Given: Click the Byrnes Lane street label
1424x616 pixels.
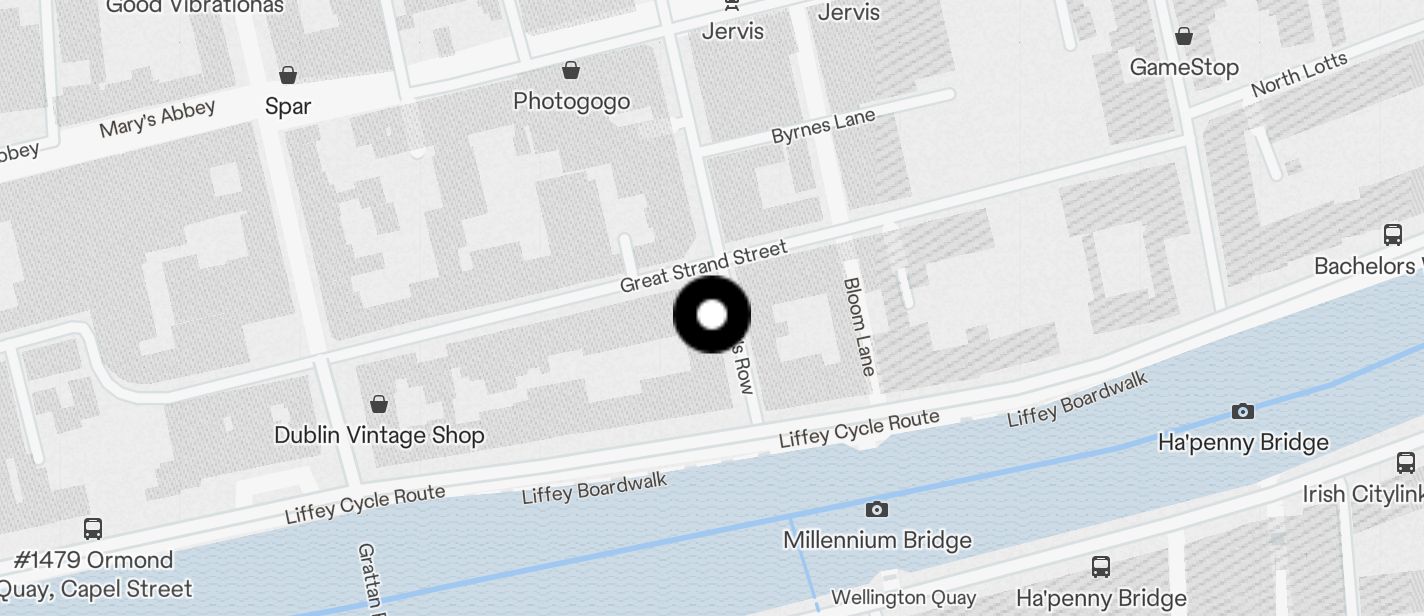Looking at the screenshot, I should point(823,127).
